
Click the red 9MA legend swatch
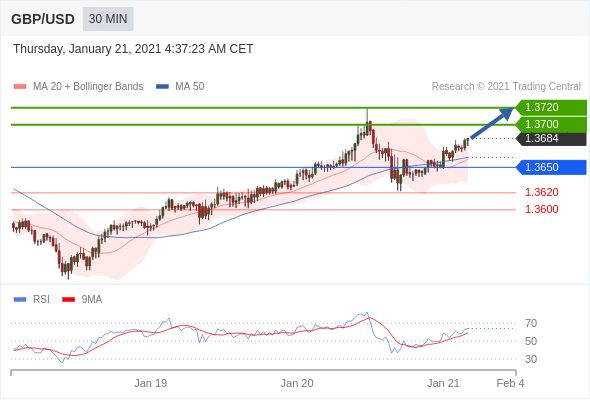coord(68,300)
